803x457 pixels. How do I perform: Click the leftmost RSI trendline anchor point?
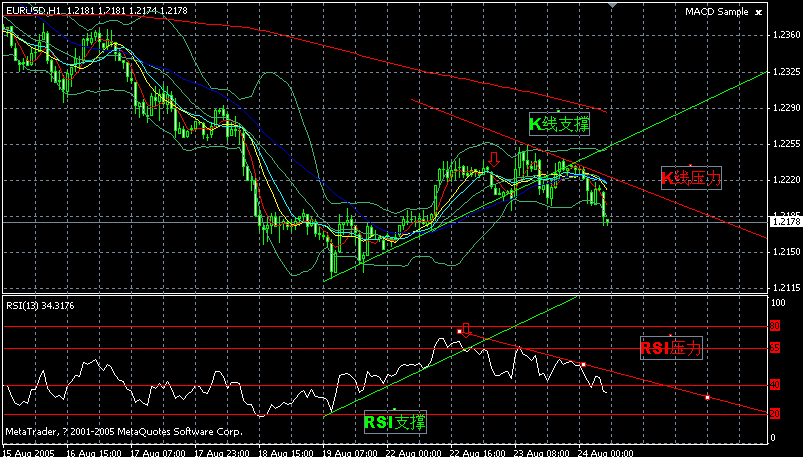click(459, 331)
